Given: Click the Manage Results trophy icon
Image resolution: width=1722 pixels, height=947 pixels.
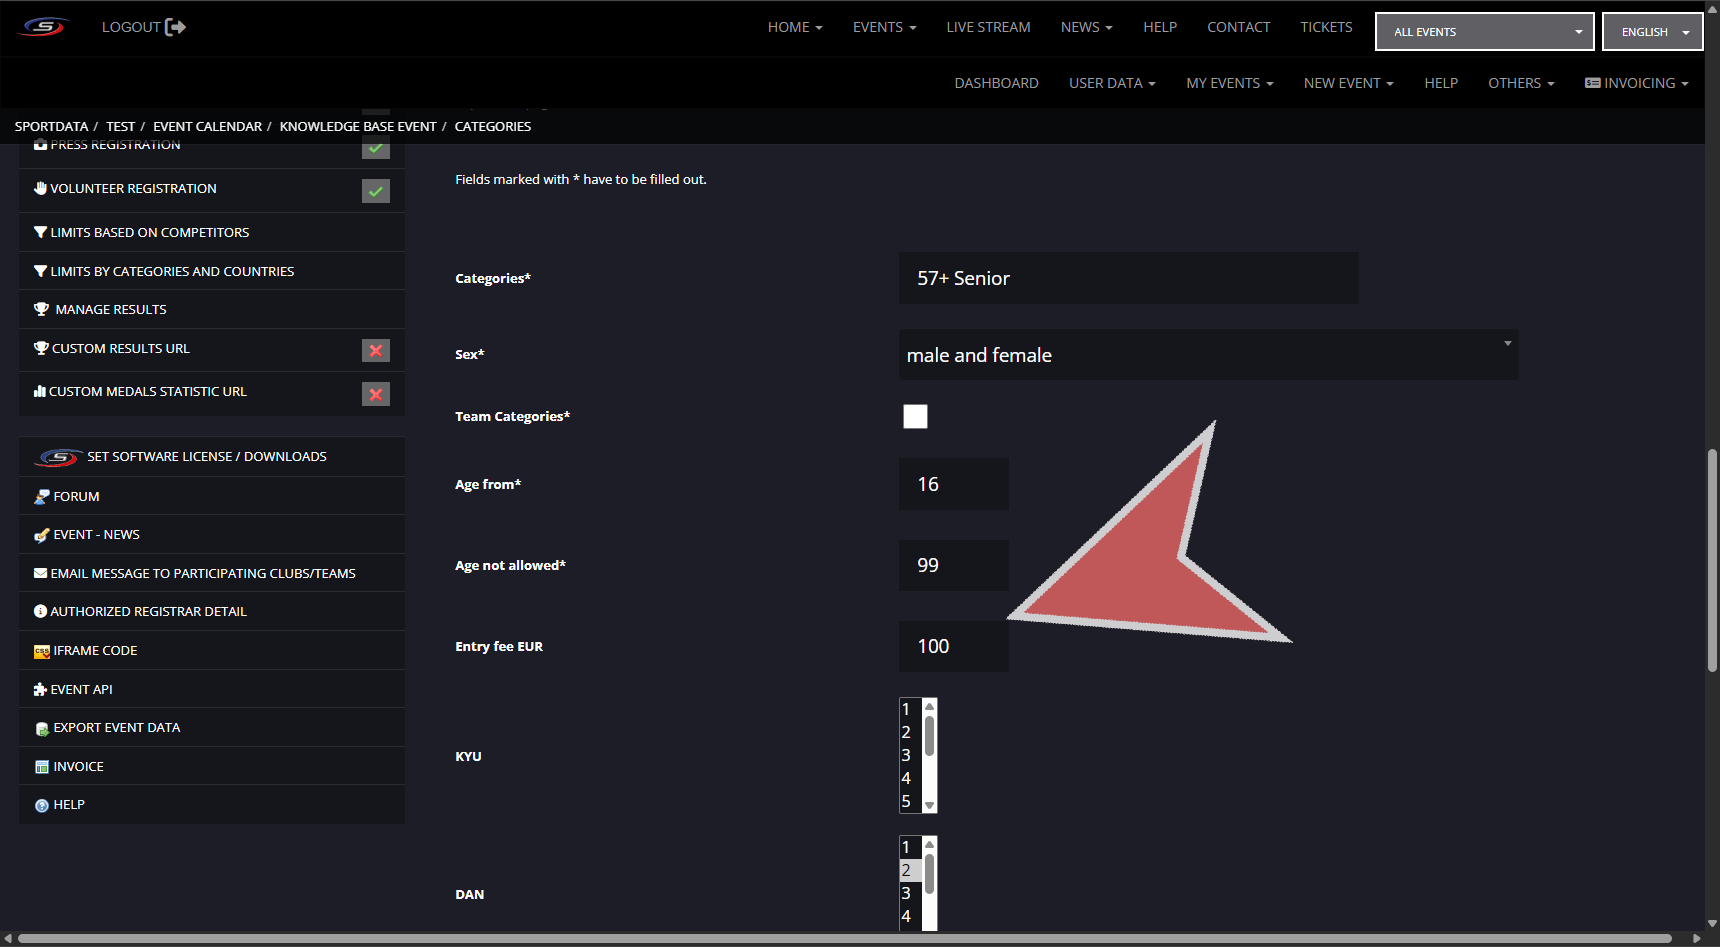Looking at the screenshot, I should pyautogui.click(x=41, y=310).
